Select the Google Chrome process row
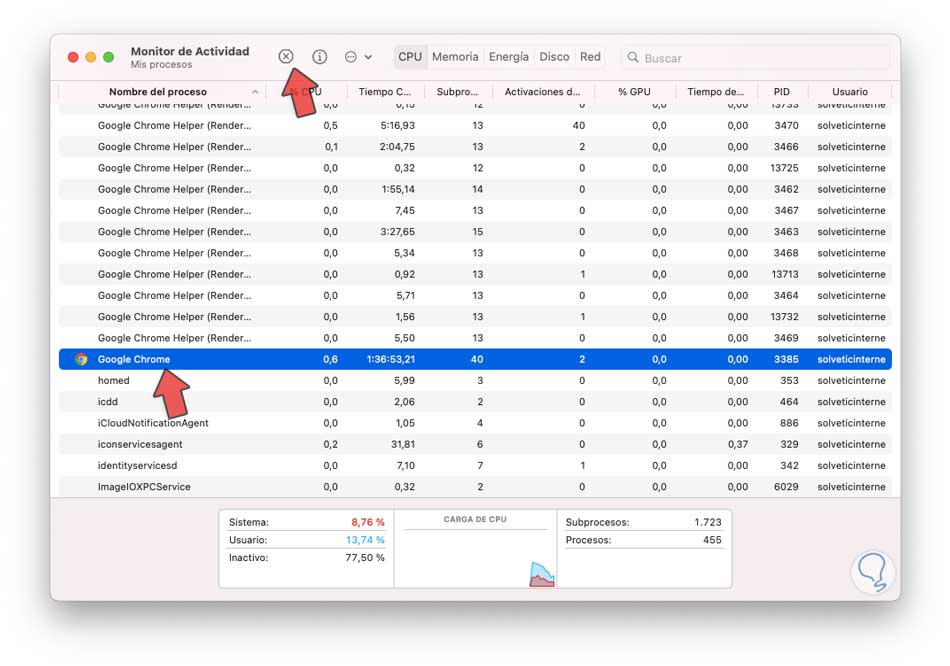Image resolution: width=950 pixels, height=666 pixels. click(x=475, y=359)
